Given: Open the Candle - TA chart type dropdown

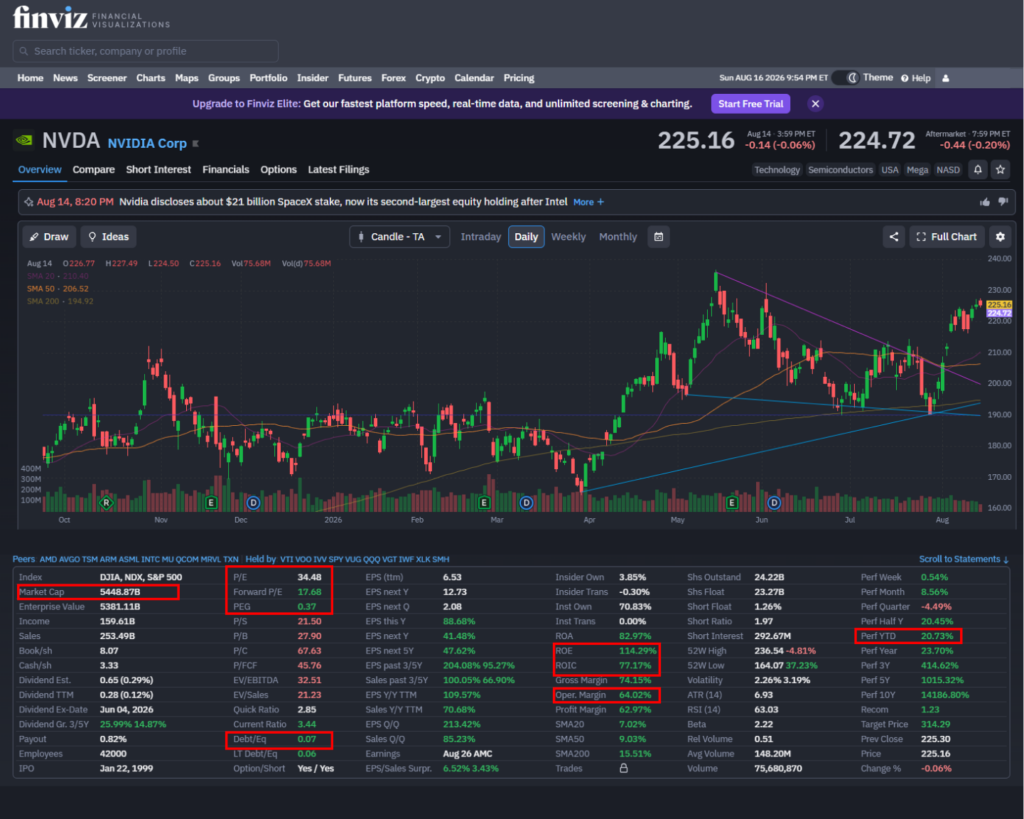Looking at the screenshot, I should point(400,236).
